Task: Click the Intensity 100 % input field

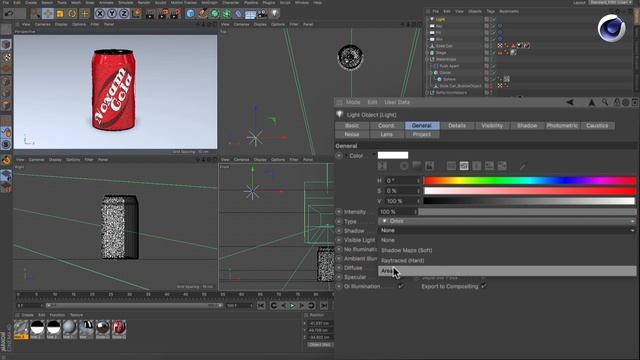Action: pos(398,212)
